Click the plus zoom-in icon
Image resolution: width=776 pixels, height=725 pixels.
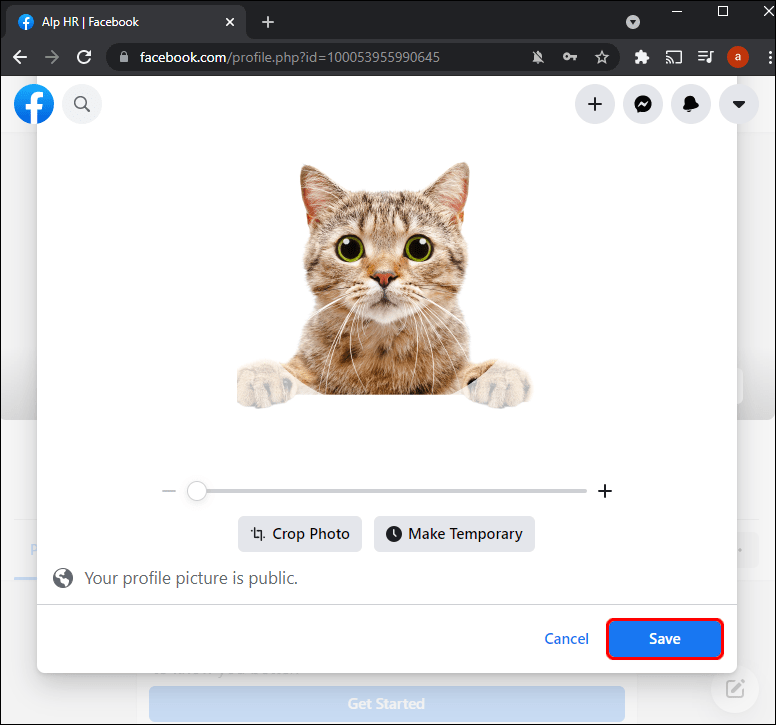pos(605,491)
